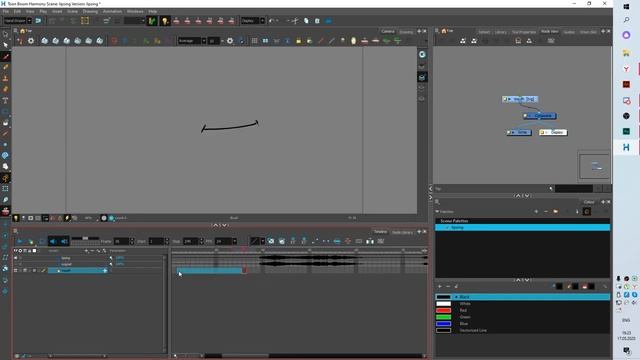Select the Blue colour swatch
The image size is (640, 360).
(x=443, y=324)
